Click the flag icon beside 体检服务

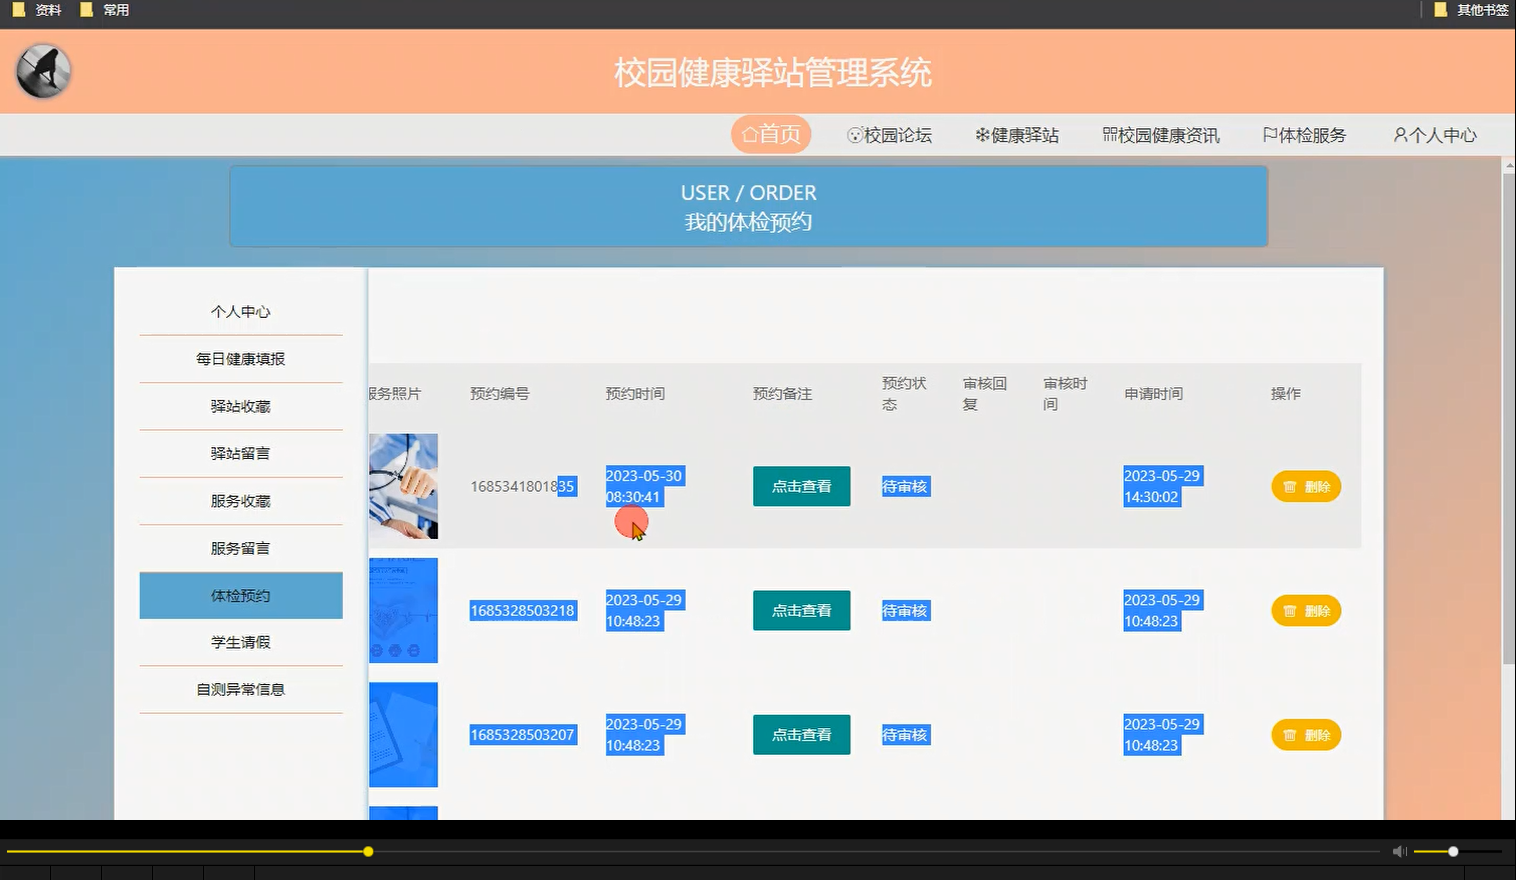point(1270,134)
